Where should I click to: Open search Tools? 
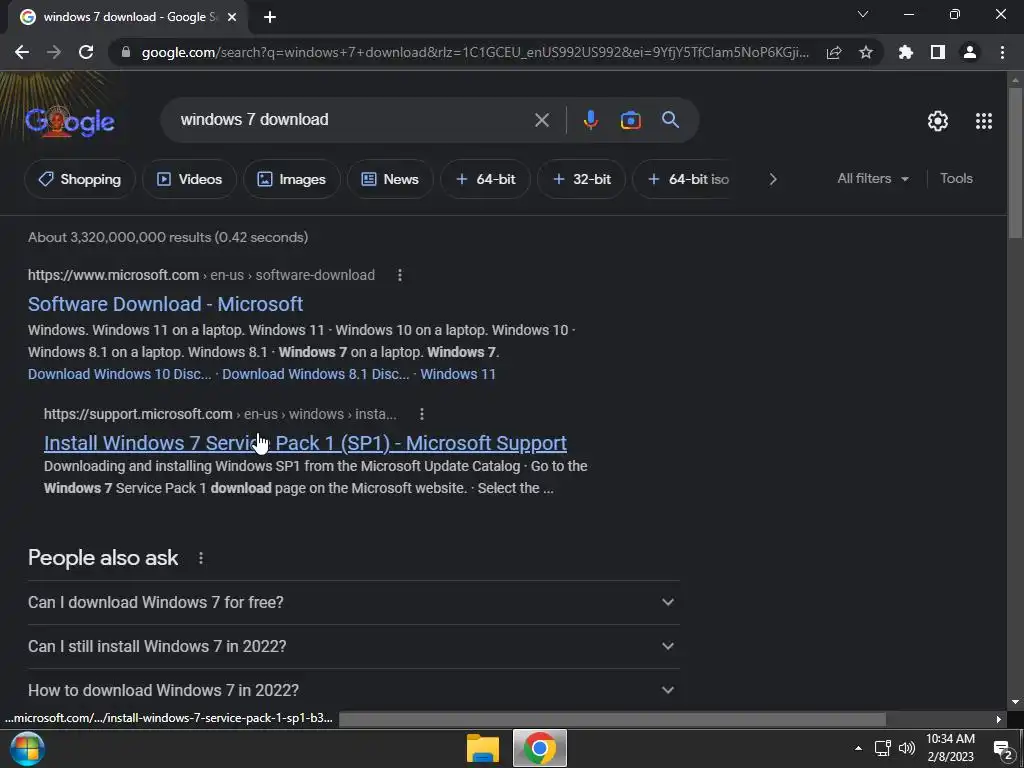click(x=956, y=178)
